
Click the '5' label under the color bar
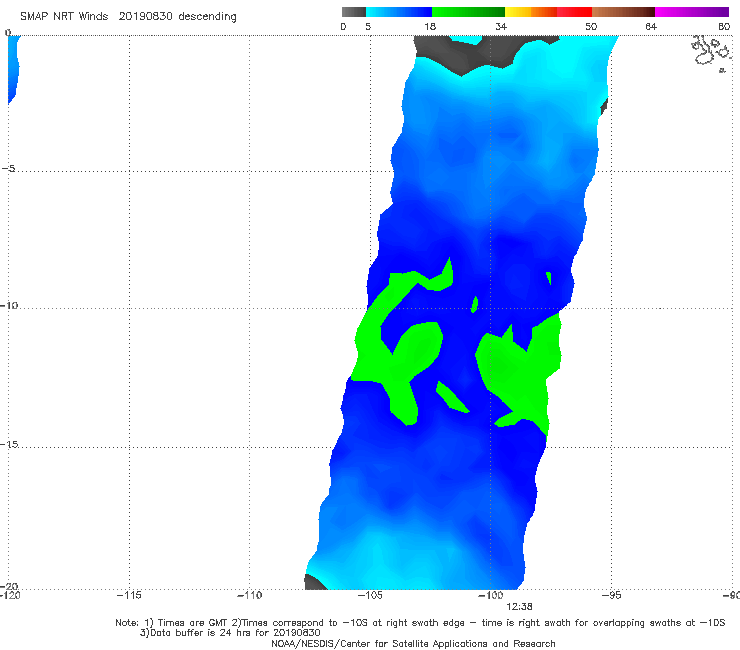point(368,26)
